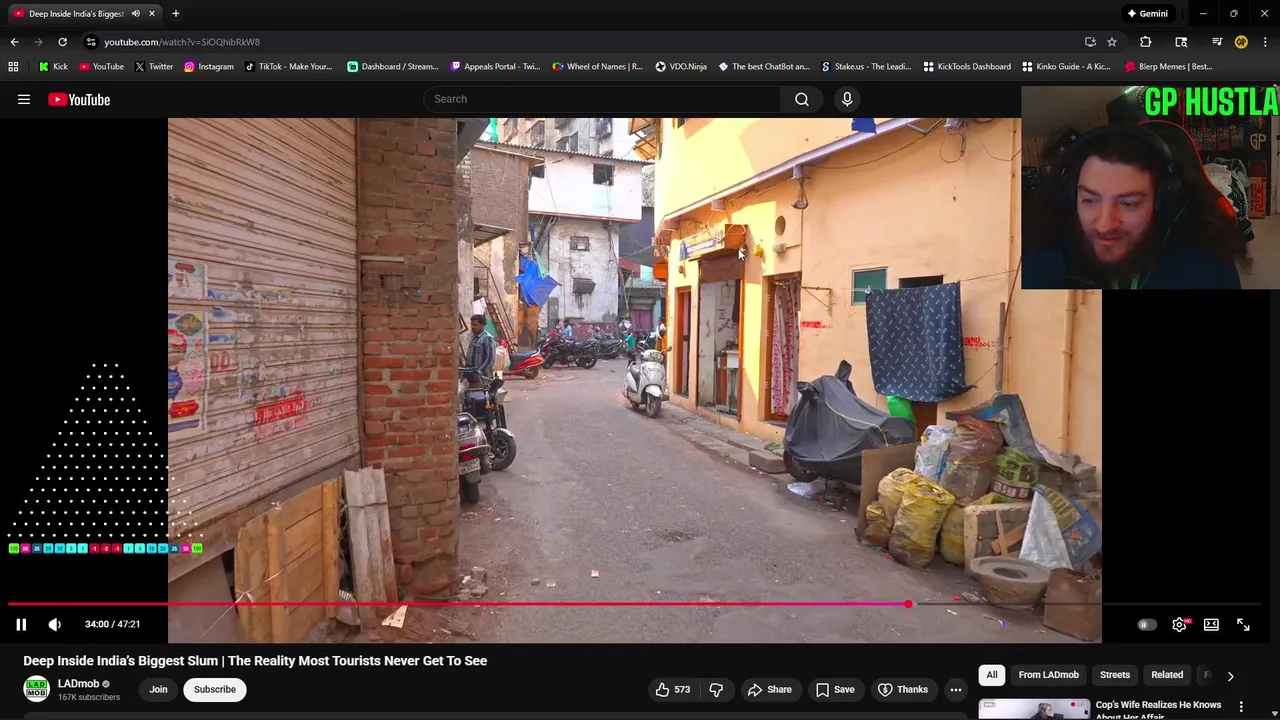Open LADmob channel name link
Image resolution: width=1280 pixels, height=720 pixels.
click(78, 684)
